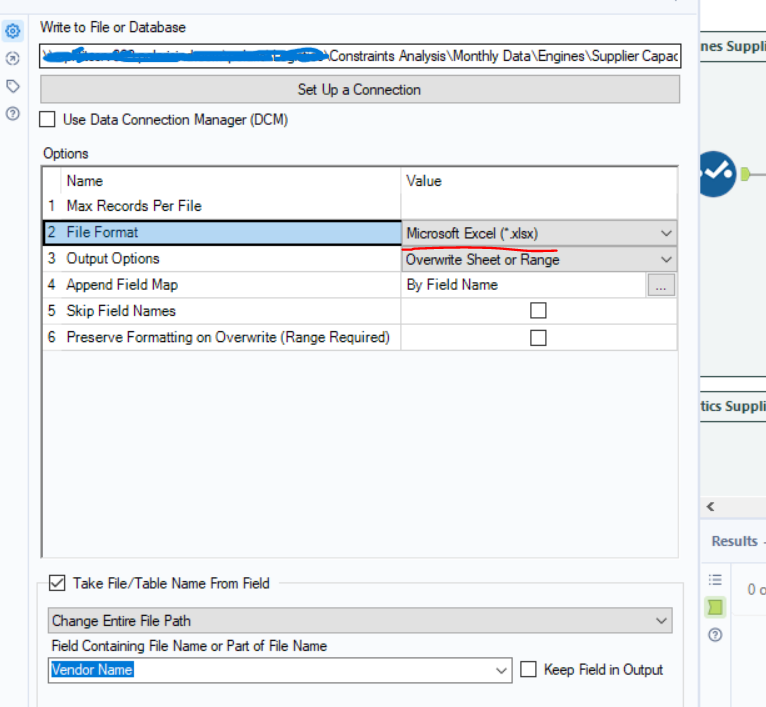Expand the Vendor Name field dropdown
The width and height of the screenshot is (766, 707).
(x=502, y=671)
